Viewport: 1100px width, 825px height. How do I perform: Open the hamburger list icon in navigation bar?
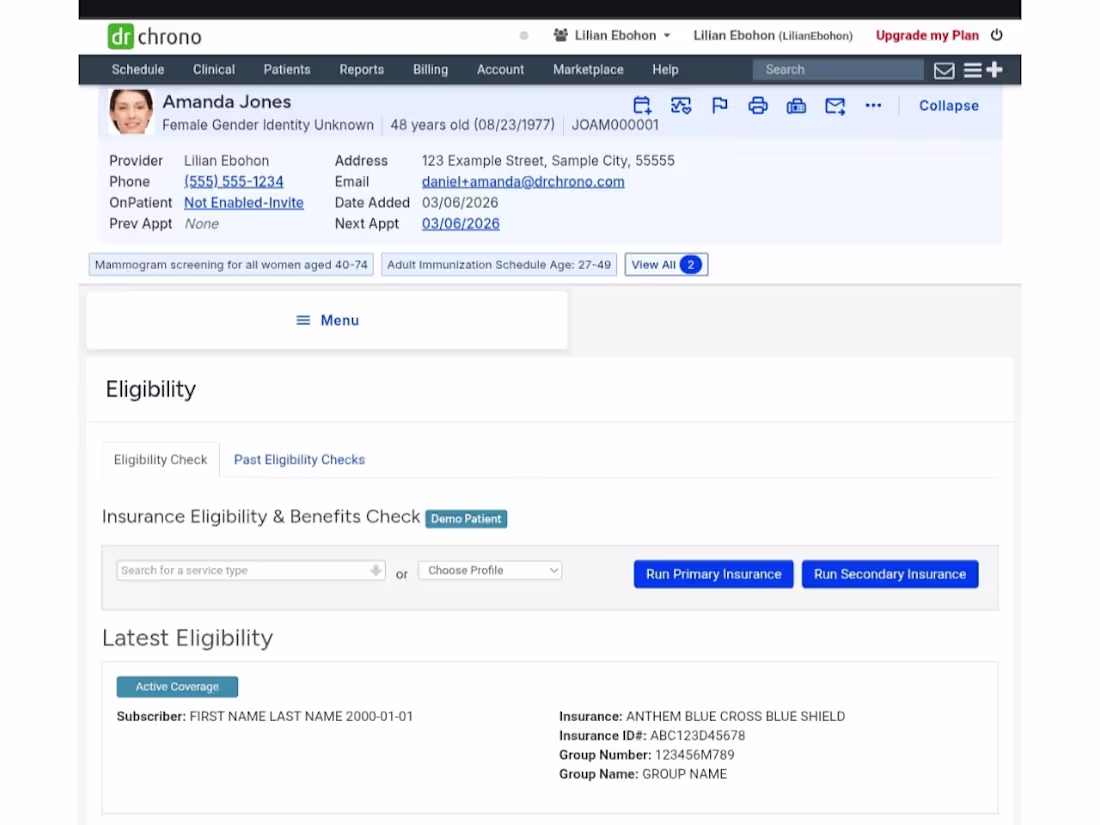click(972, 69)
